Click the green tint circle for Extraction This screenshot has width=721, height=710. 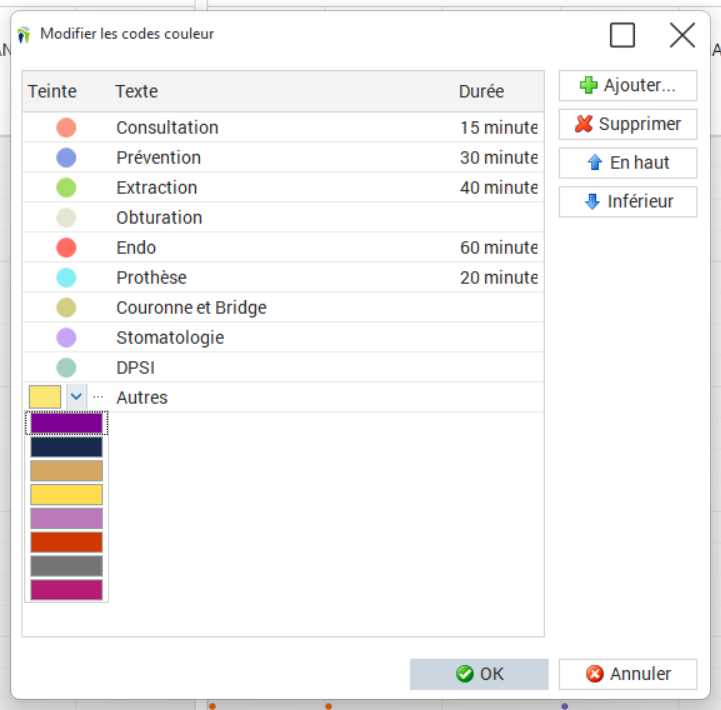(x=66, y=188)
